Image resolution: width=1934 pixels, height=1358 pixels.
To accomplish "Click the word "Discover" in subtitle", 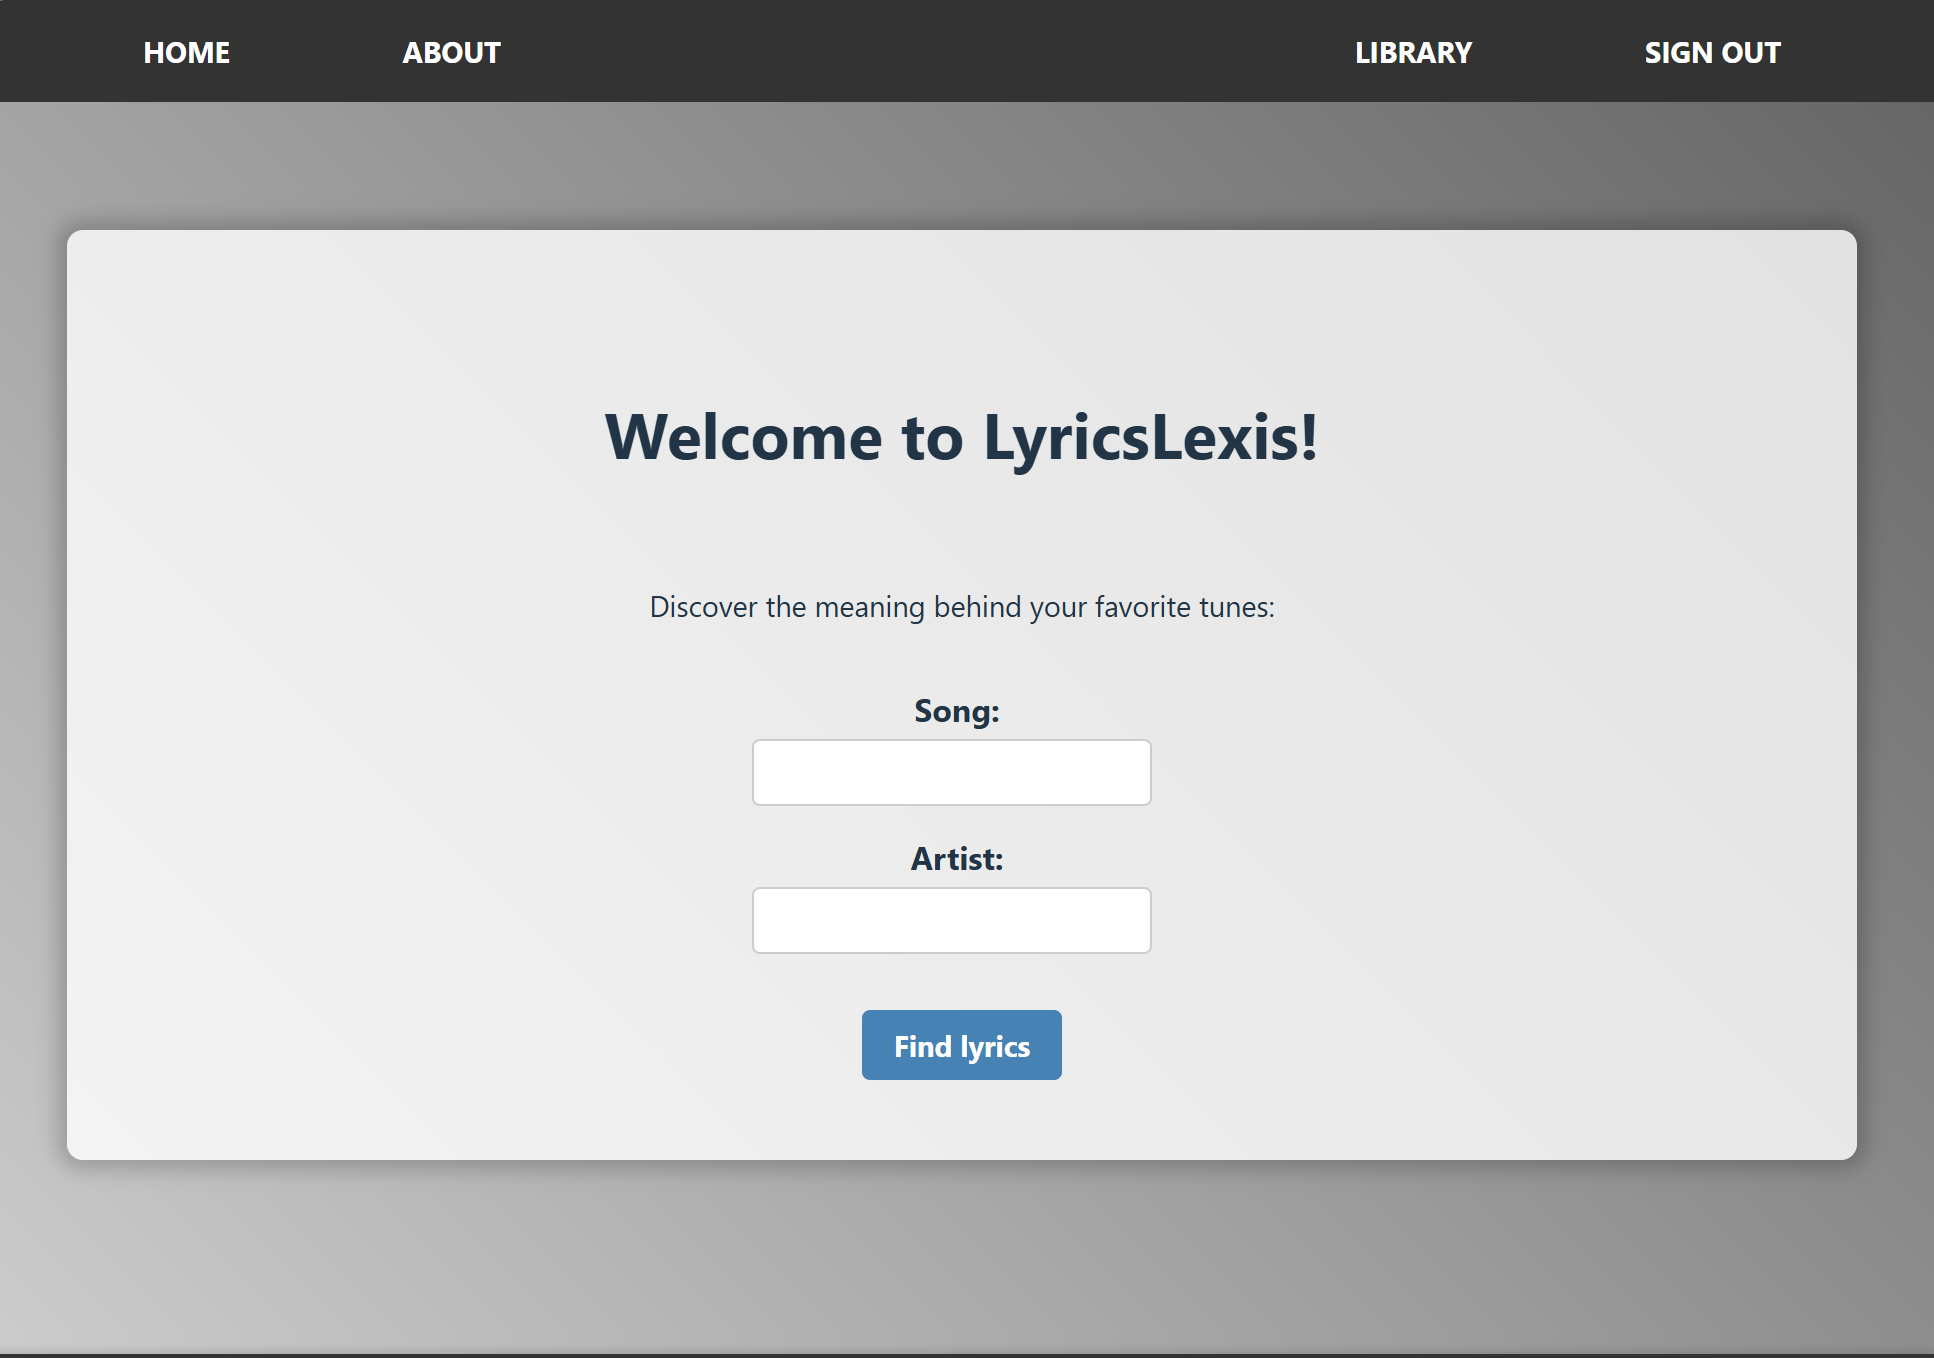I will [703, 607].
